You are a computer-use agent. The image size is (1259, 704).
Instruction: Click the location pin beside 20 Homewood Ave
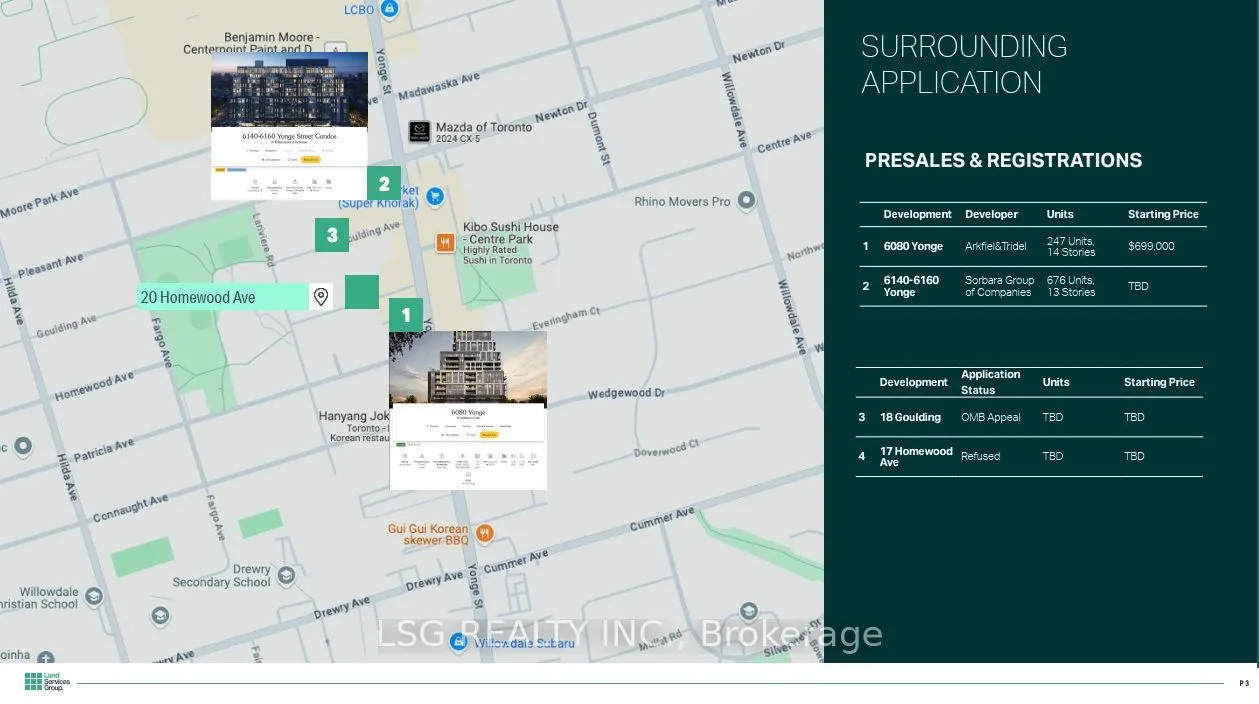[321, 297]
